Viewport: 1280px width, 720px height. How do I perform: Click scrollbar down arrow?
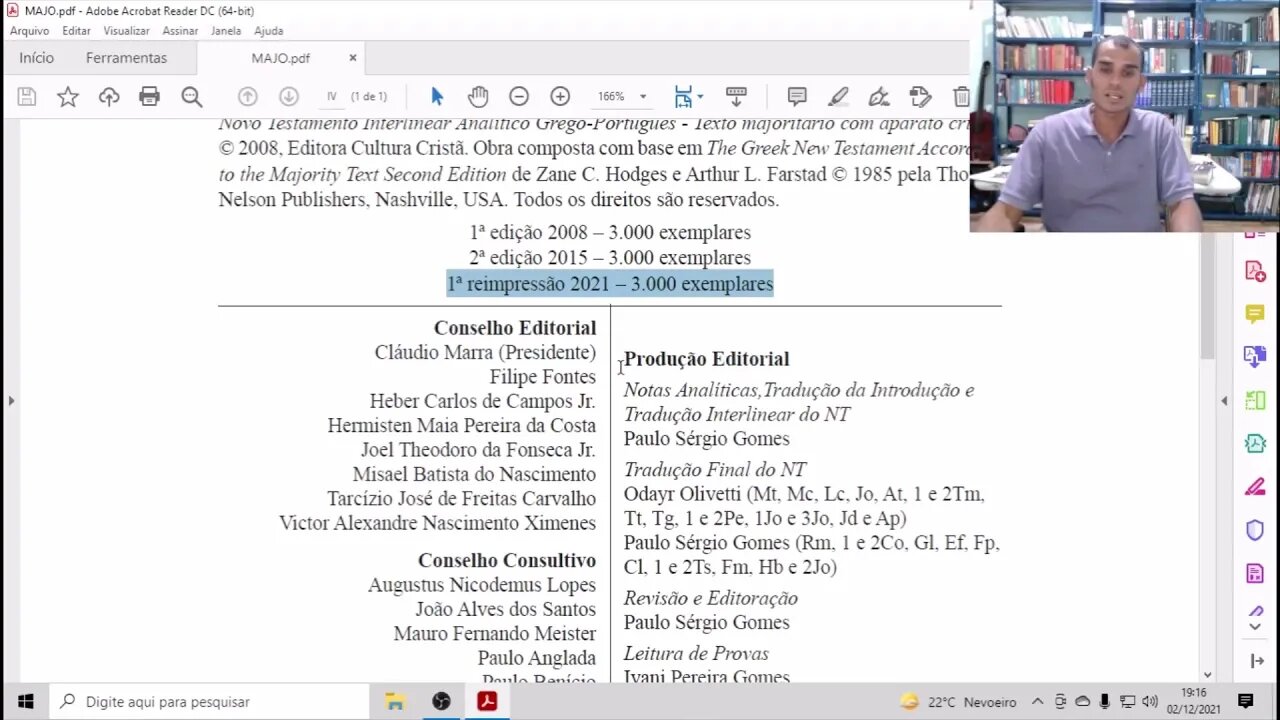pos(1207,676)
